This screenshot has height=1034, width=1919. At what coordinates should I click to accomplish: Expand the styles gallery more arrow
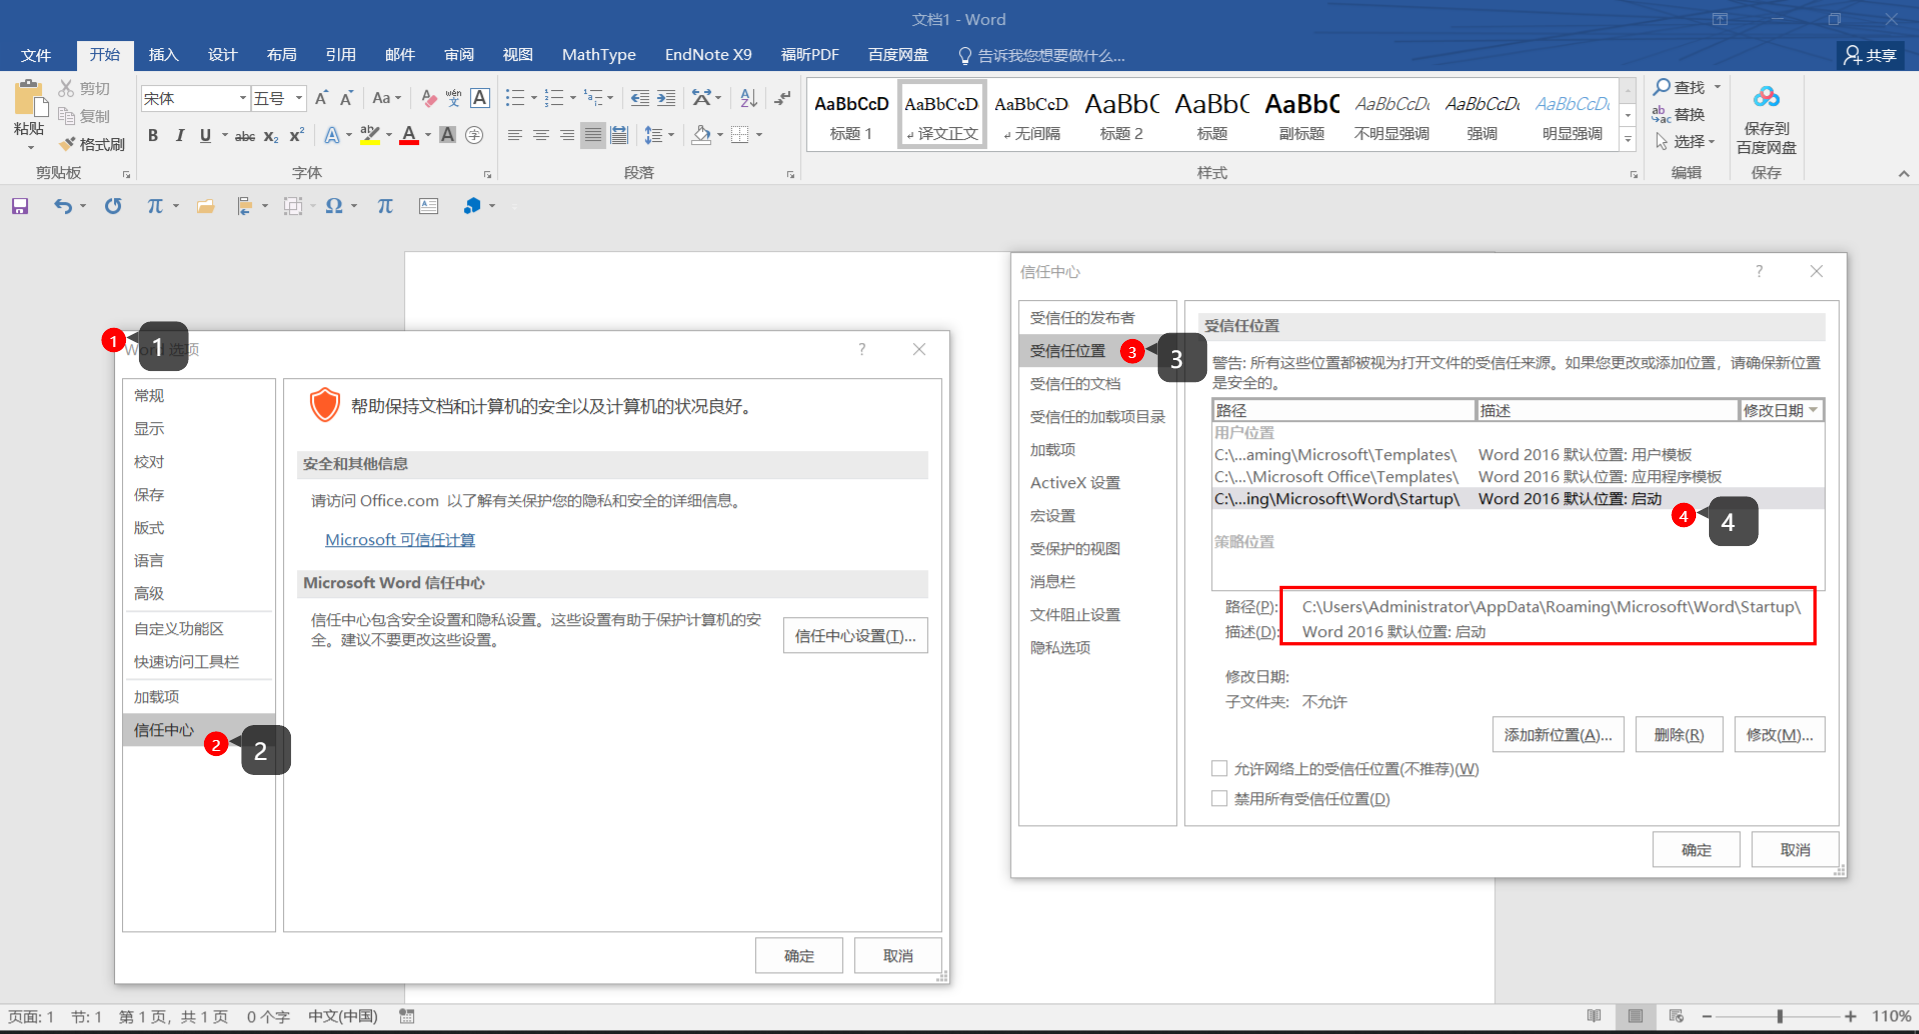[1628, 140]
